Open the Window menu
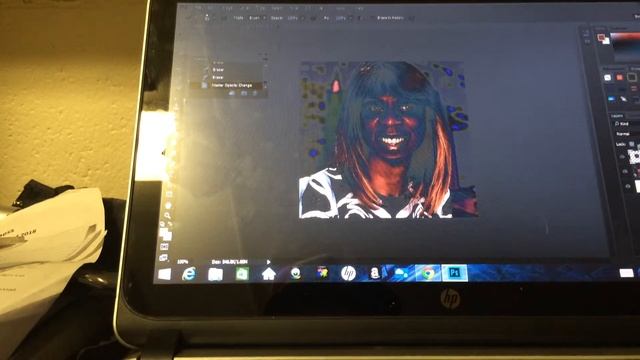The image size is (640, 360). (x=341, y=8)
